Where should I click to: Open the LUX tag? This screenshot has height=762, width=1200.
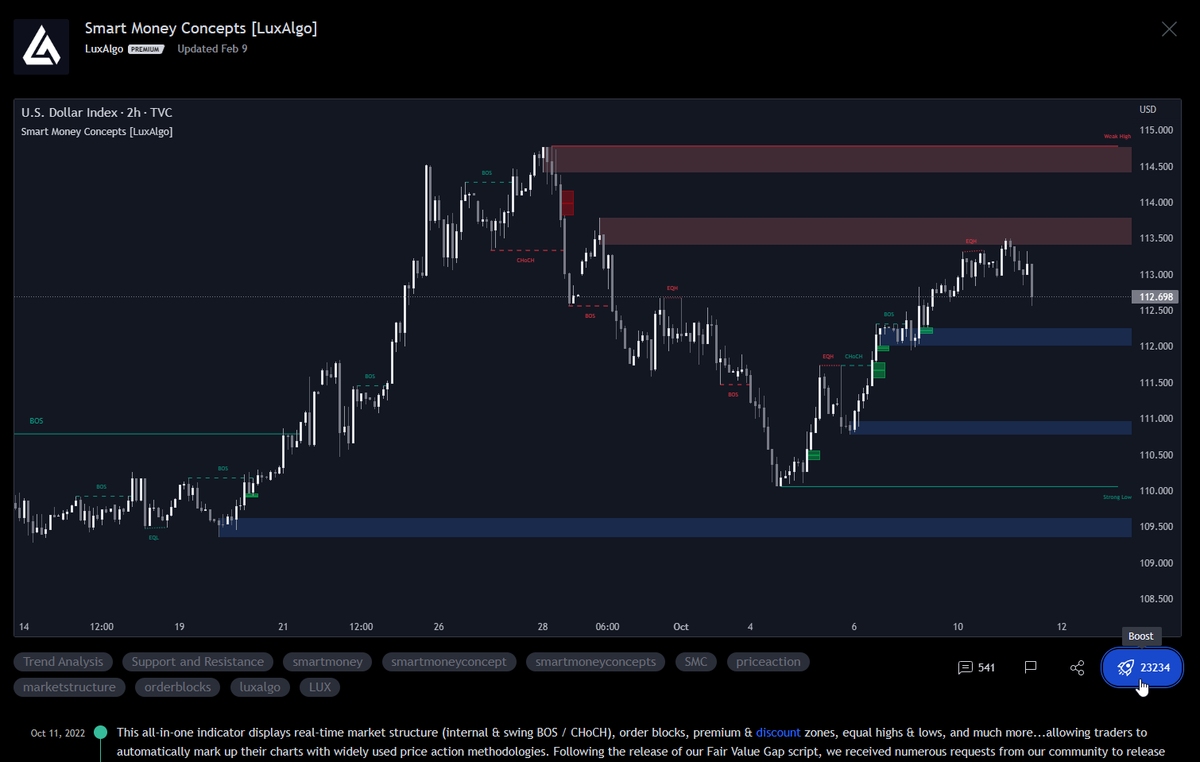pos(320,687)
